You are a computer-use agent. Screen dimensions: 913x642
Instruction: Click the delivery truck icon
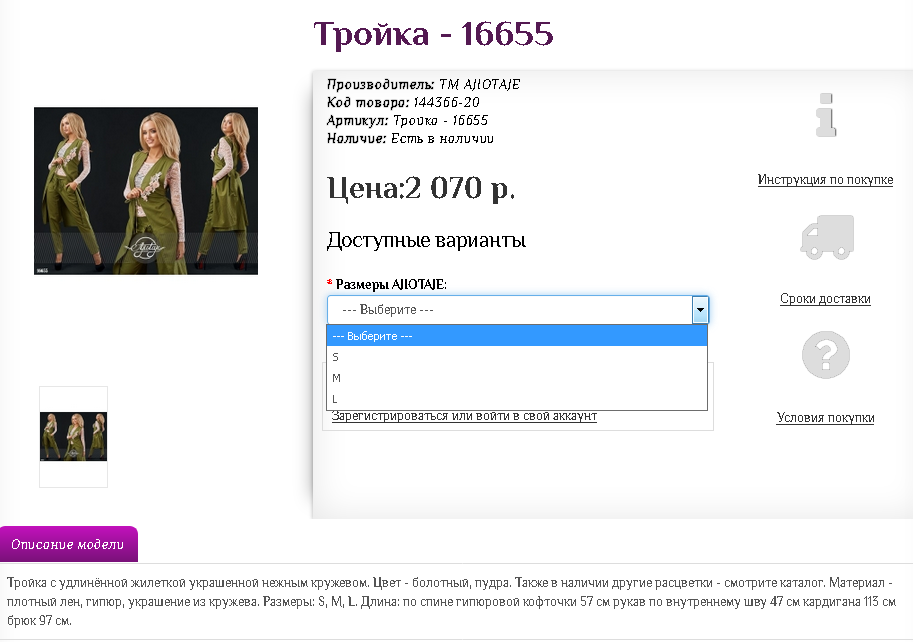[x=826, y=236]
